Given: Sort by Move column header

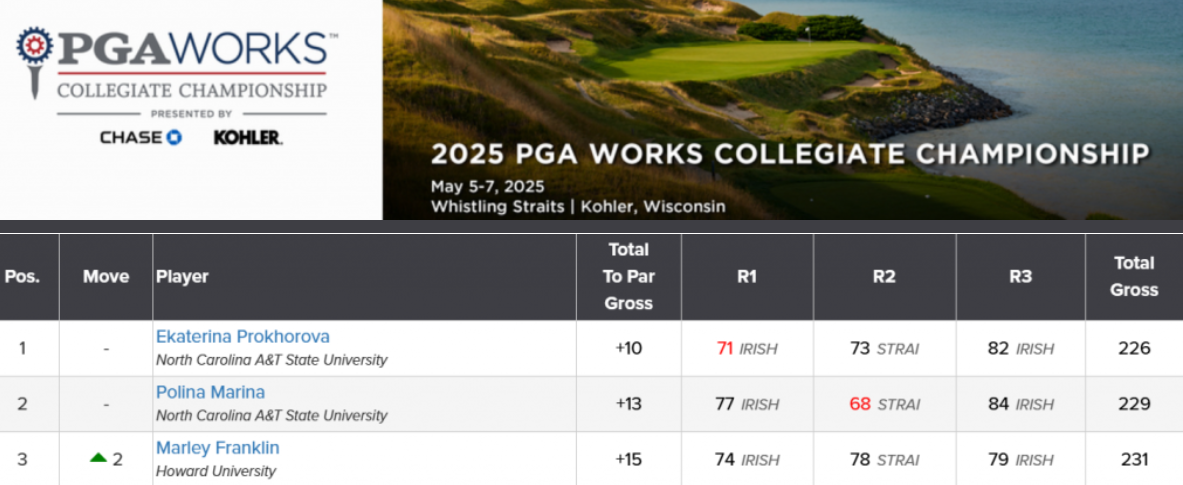Looking at the screenshot, I should (106, 277).
